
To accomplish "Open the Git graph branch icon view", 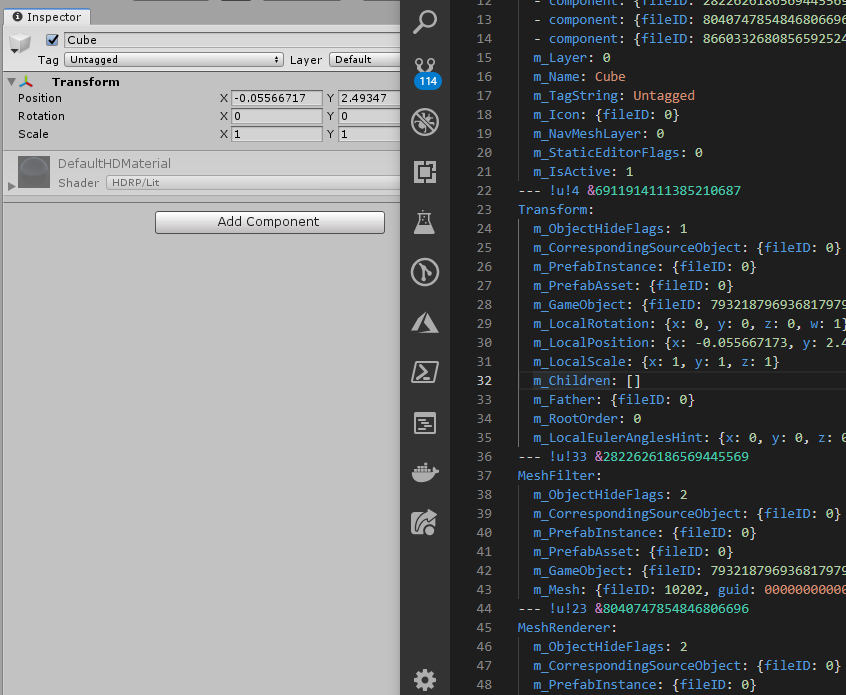I will coord(425,272).
